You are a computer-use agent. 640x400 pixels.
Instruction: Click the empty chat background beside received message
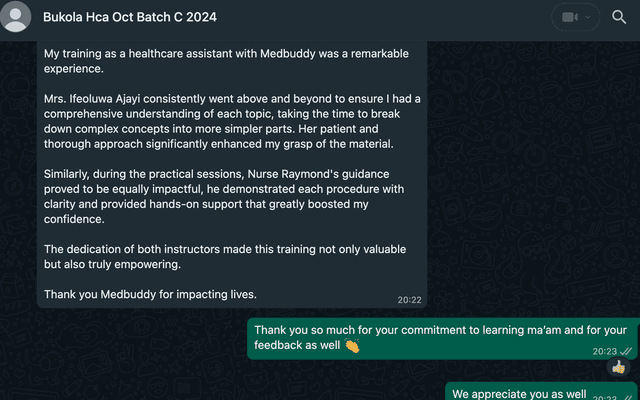[x=530, y=180]
